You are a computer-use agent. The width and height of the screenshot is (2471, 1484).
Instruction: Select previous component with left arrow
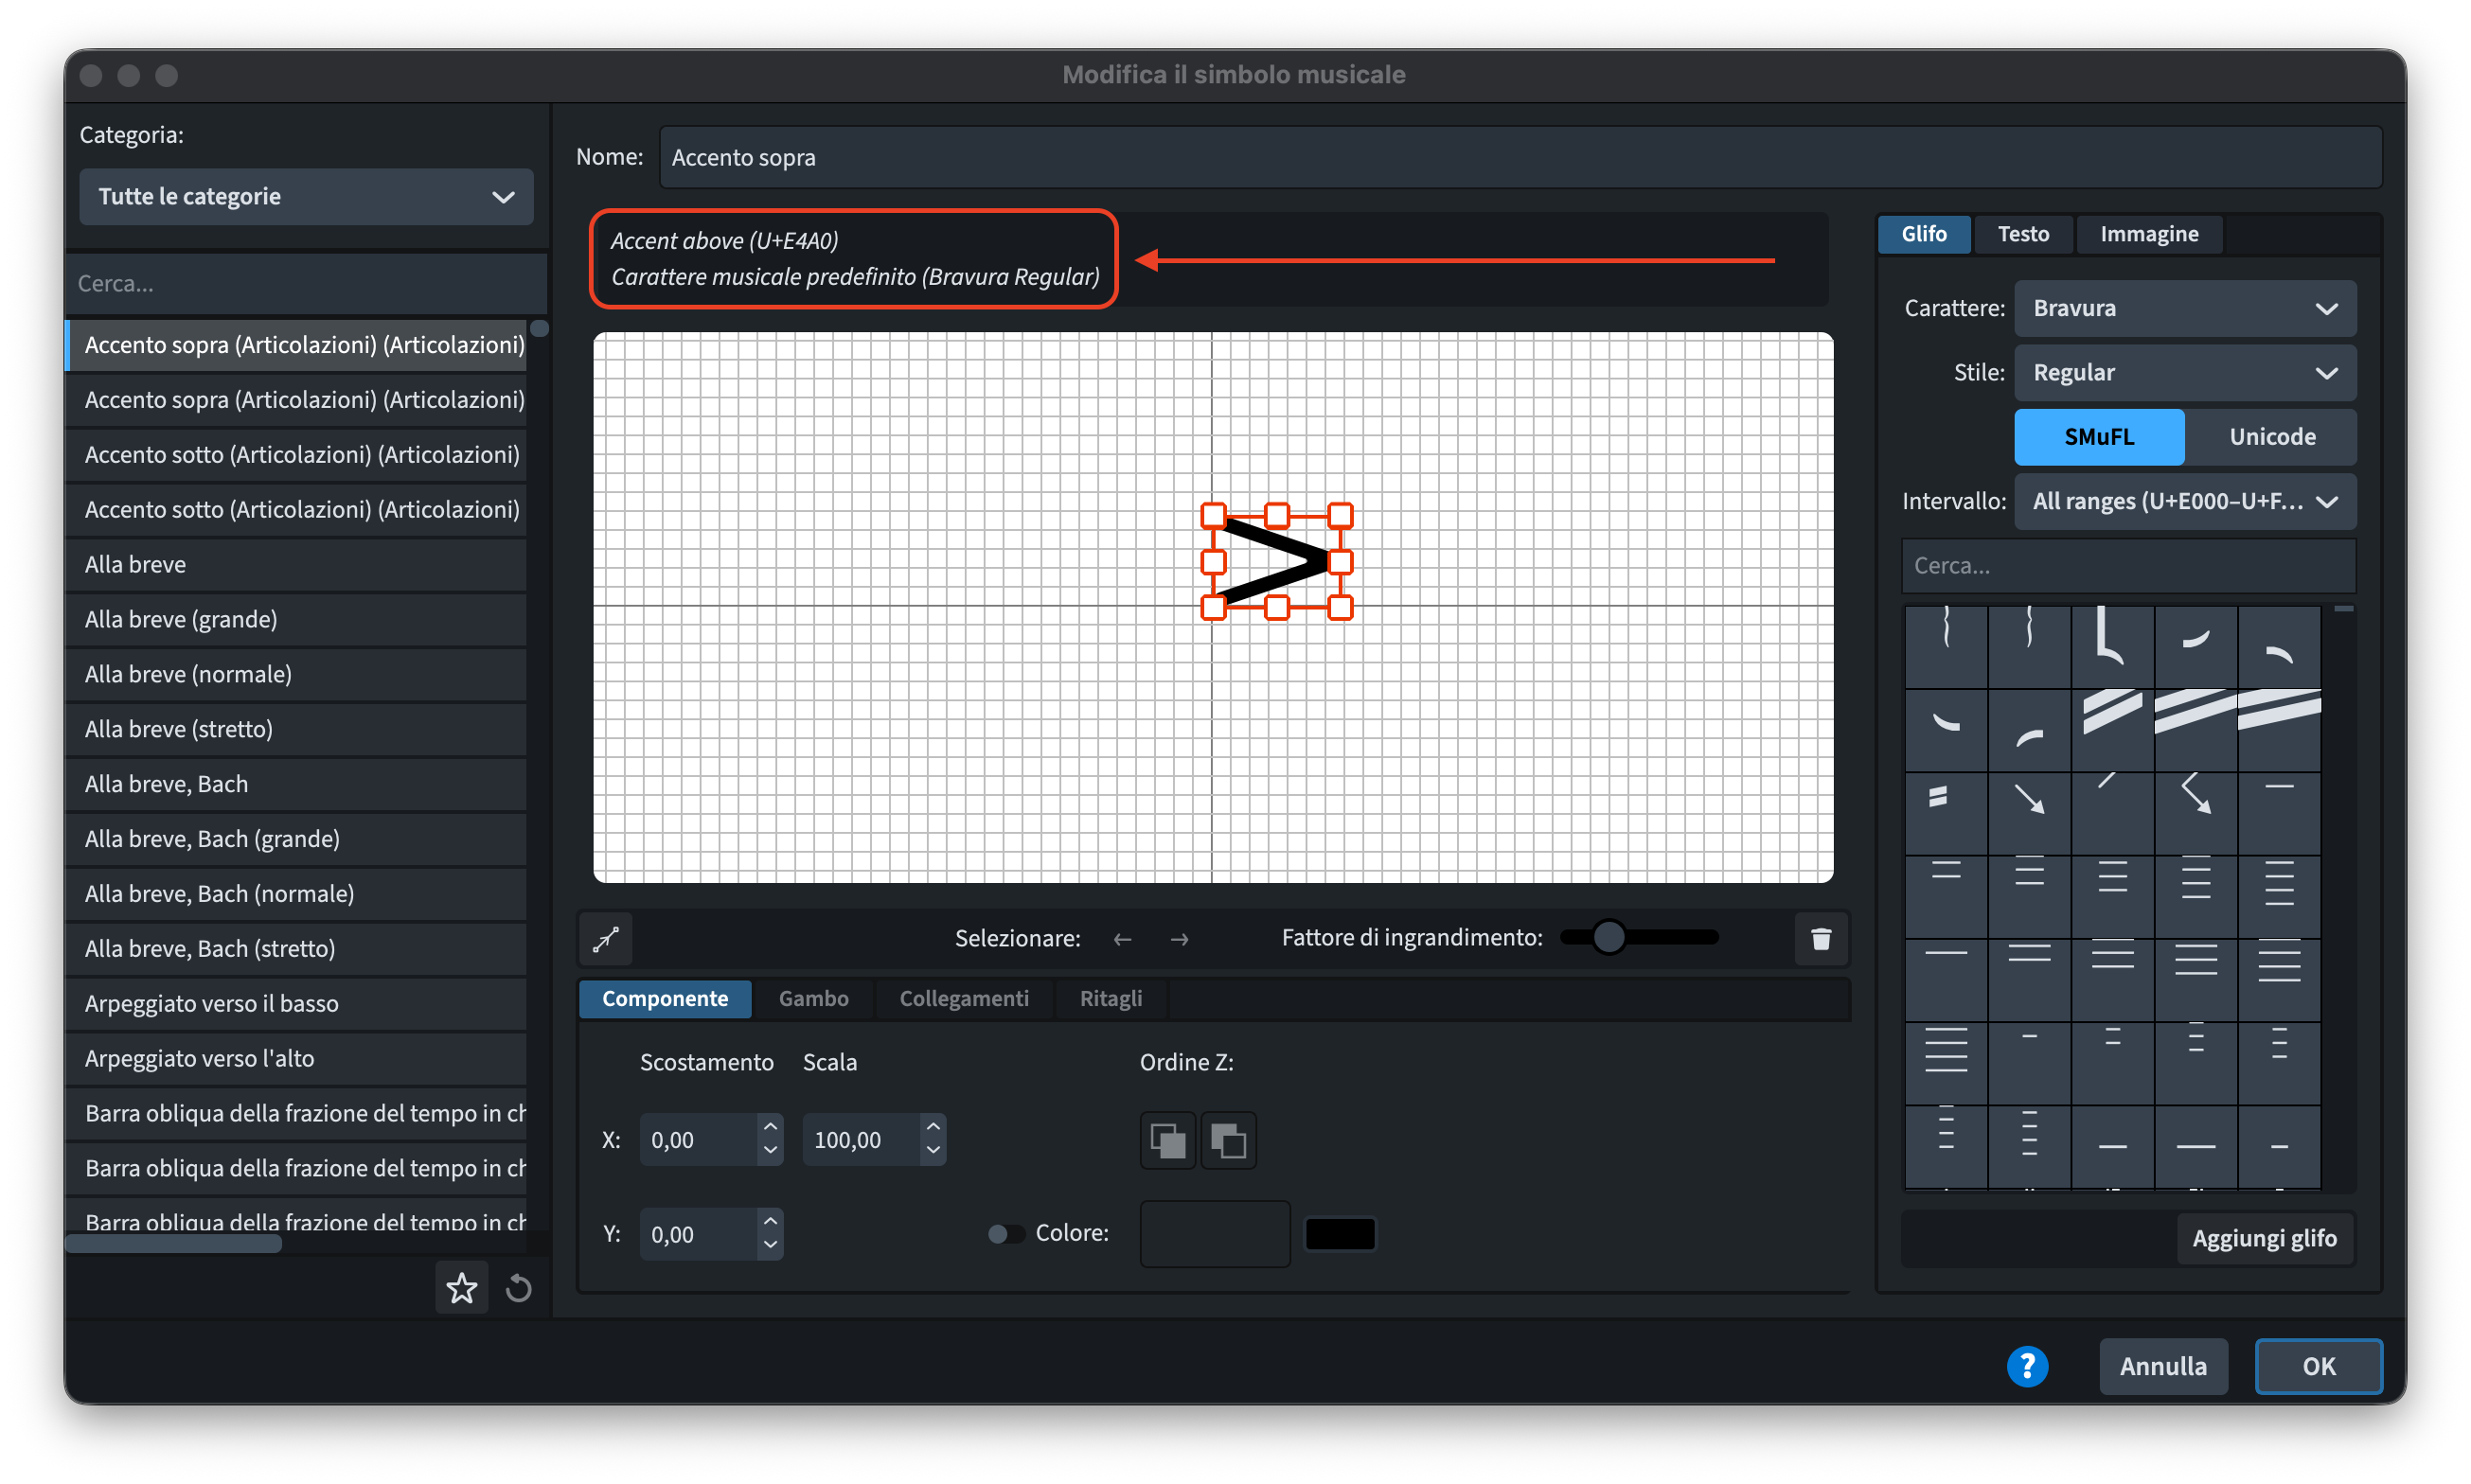(x=1122, y=939)
